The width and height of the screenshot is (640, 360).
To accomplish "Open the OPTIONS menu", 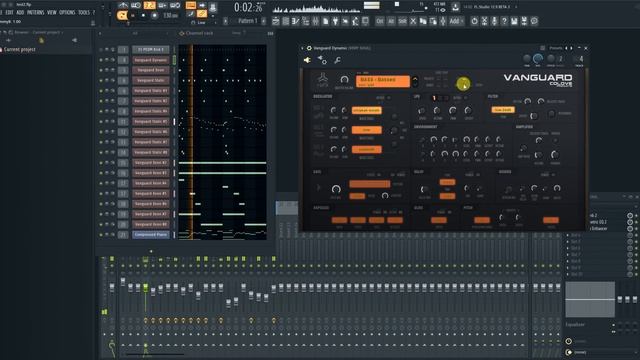I will coord(67,13).
